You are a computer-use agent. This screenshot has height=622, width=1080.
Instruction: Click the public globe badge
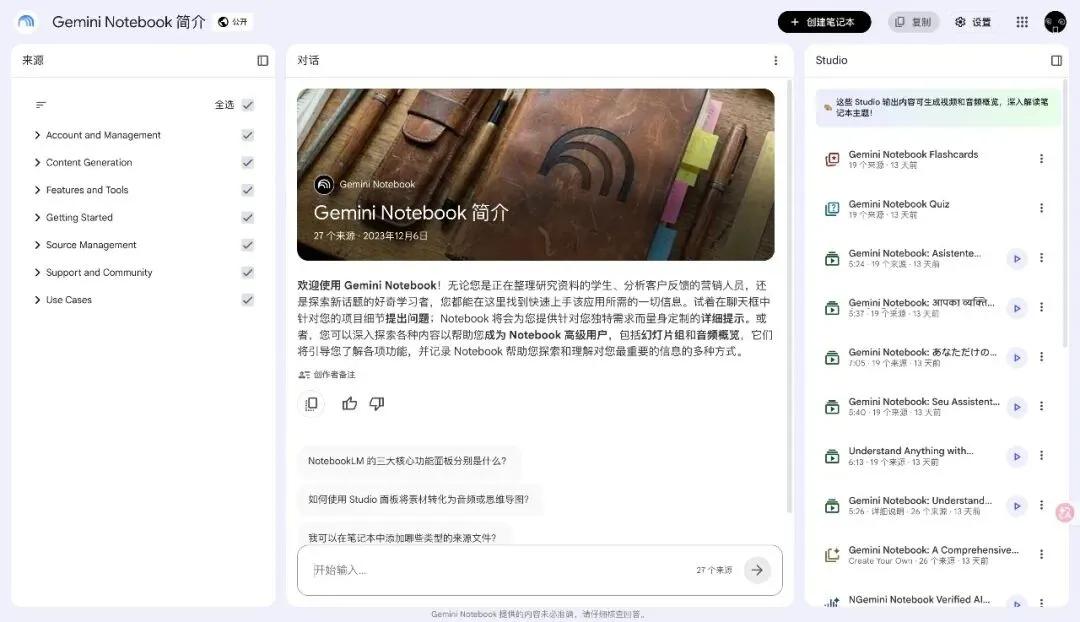[233, 22]
